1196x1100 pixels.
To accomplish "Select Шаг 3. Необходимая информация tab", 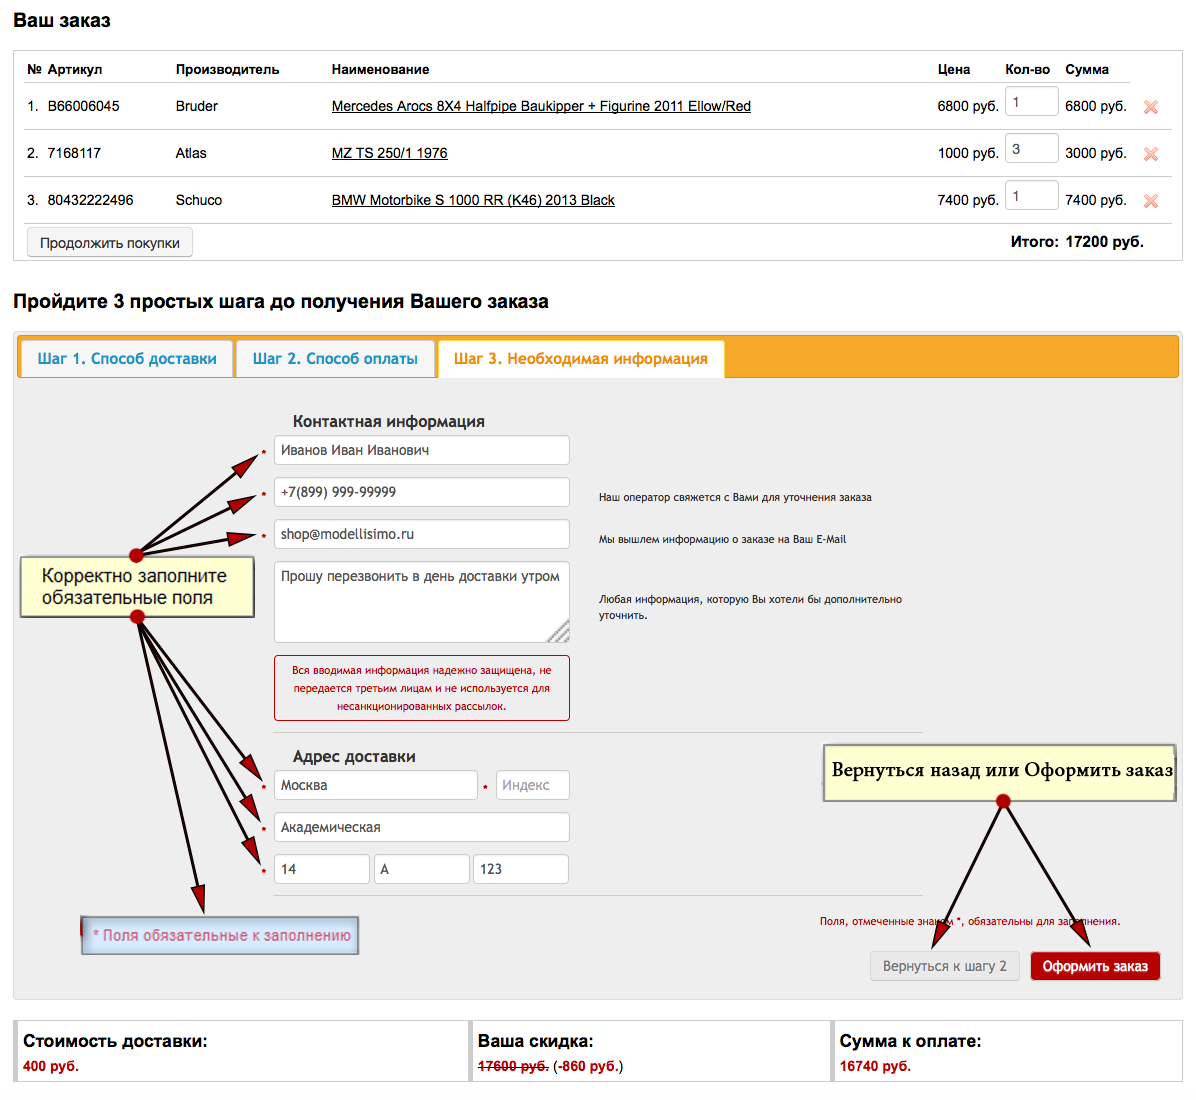I will pos(580,359).
